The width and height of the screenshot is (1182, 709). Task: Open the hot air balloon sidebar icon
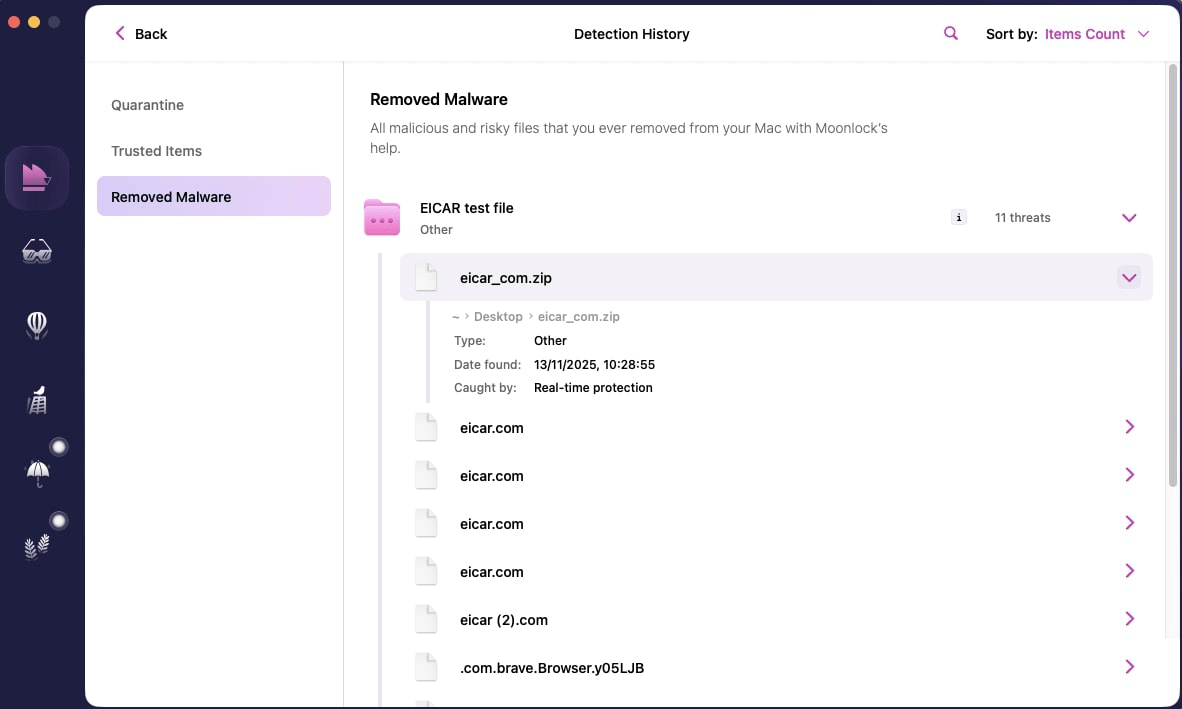point(36,325)
